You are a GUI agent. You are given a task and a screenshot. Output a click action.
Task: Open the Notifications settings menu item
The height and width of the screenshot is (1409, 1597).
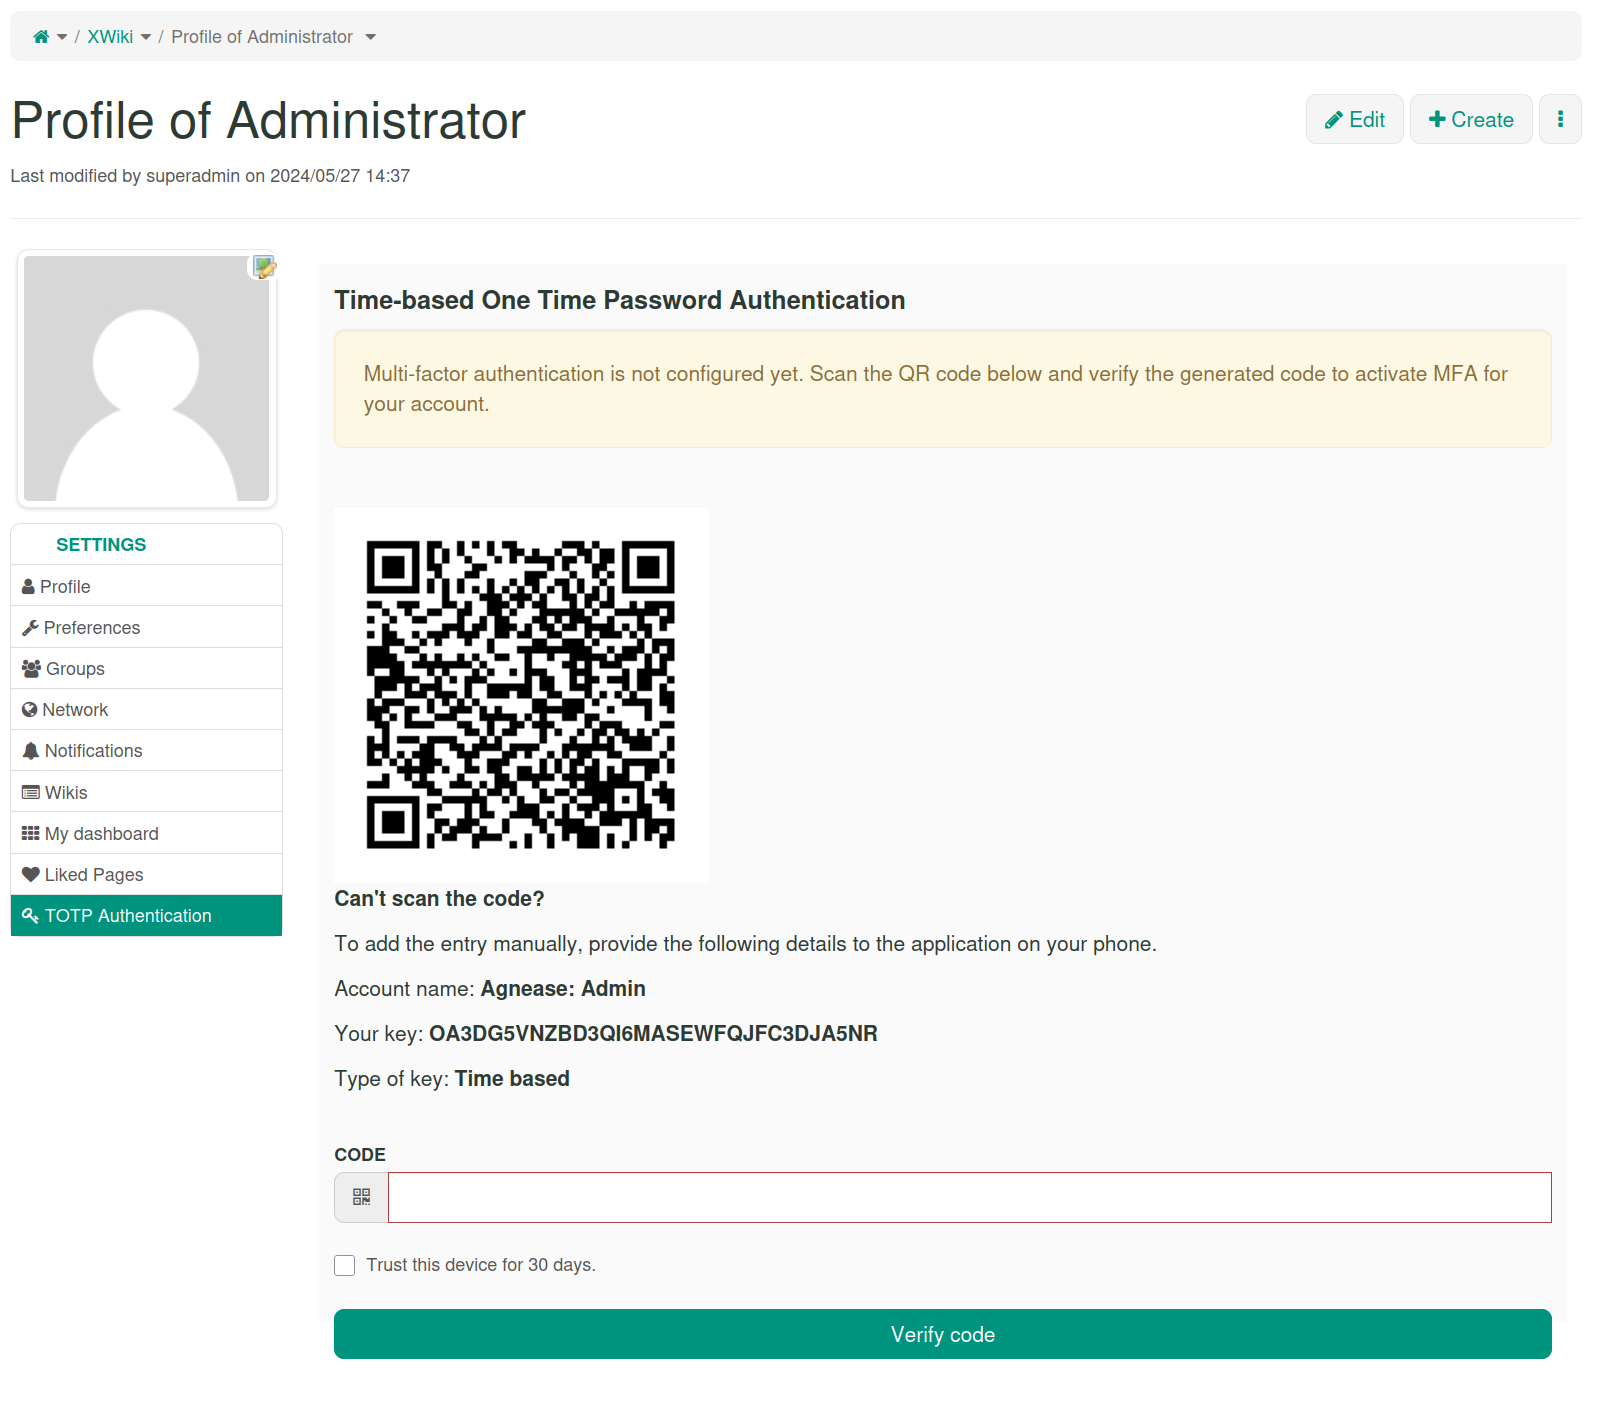pos(146,750)
